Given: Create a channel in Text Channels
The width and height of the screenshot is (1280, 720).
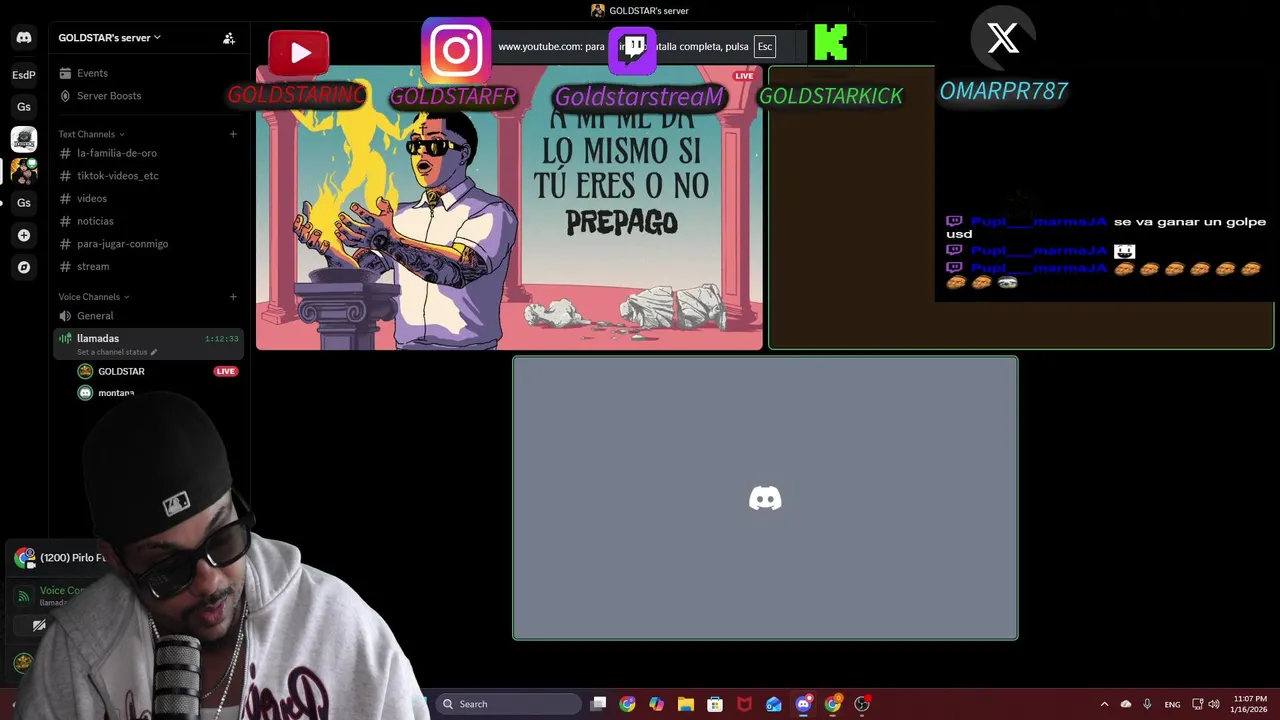Looking at the screenshot, I should click(x=233, y=134).
